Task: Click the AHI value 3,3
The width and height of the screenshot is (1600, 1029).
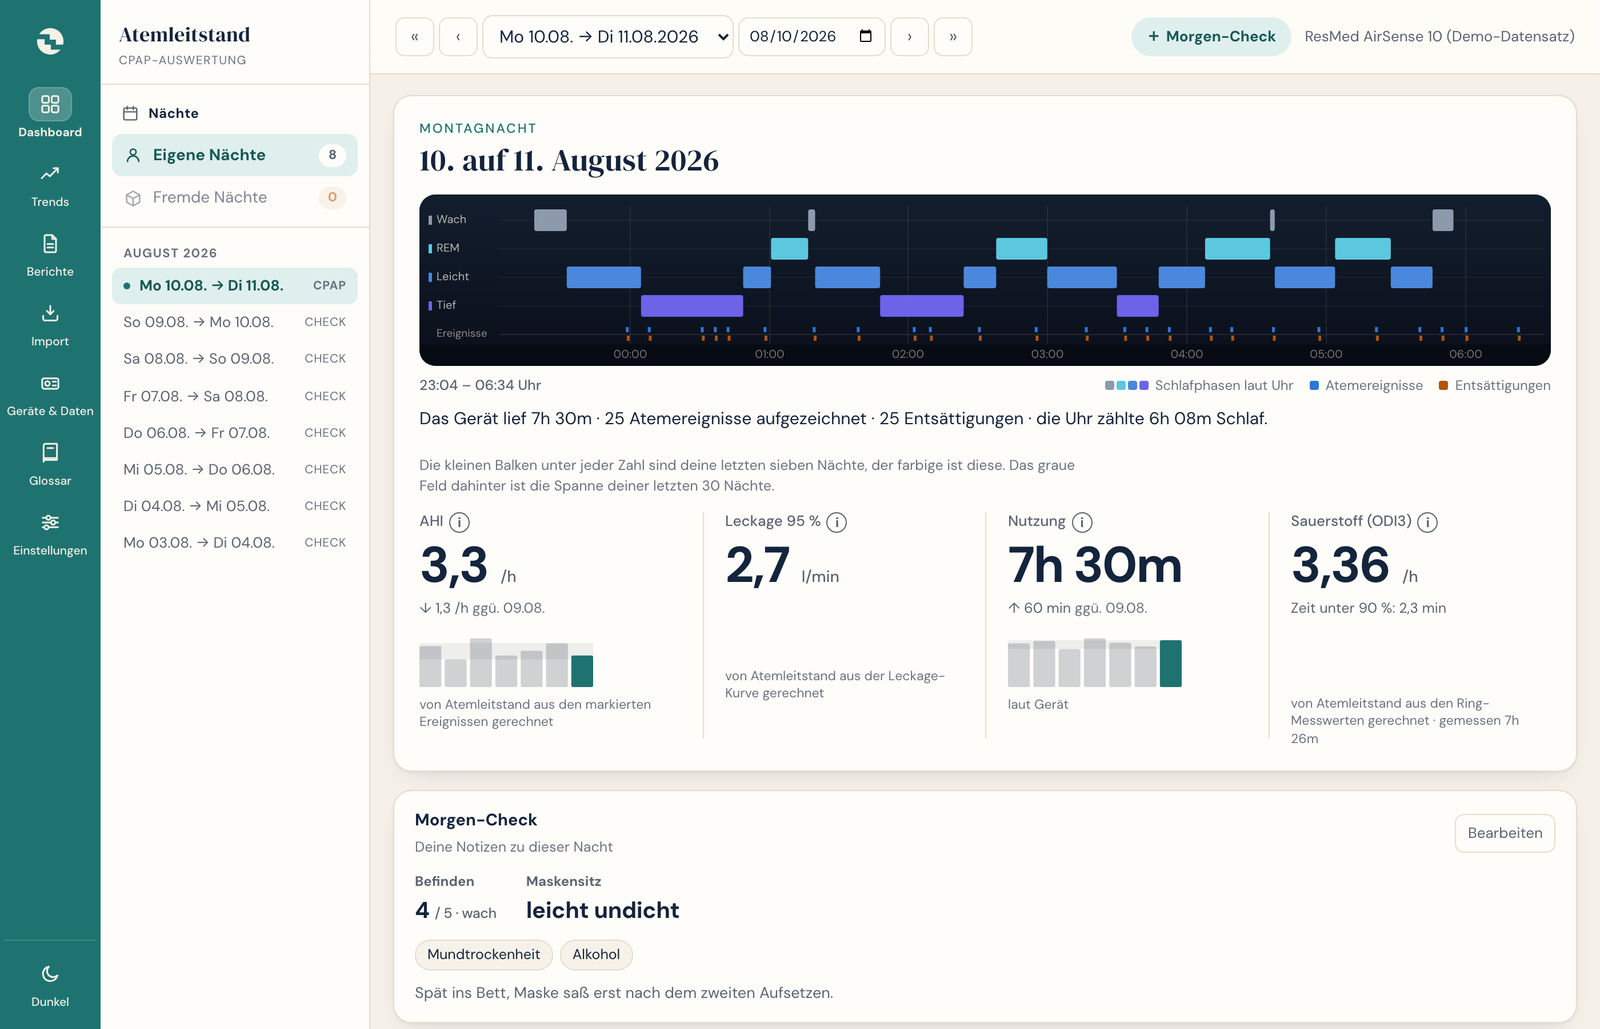Action: pos(454,565)
